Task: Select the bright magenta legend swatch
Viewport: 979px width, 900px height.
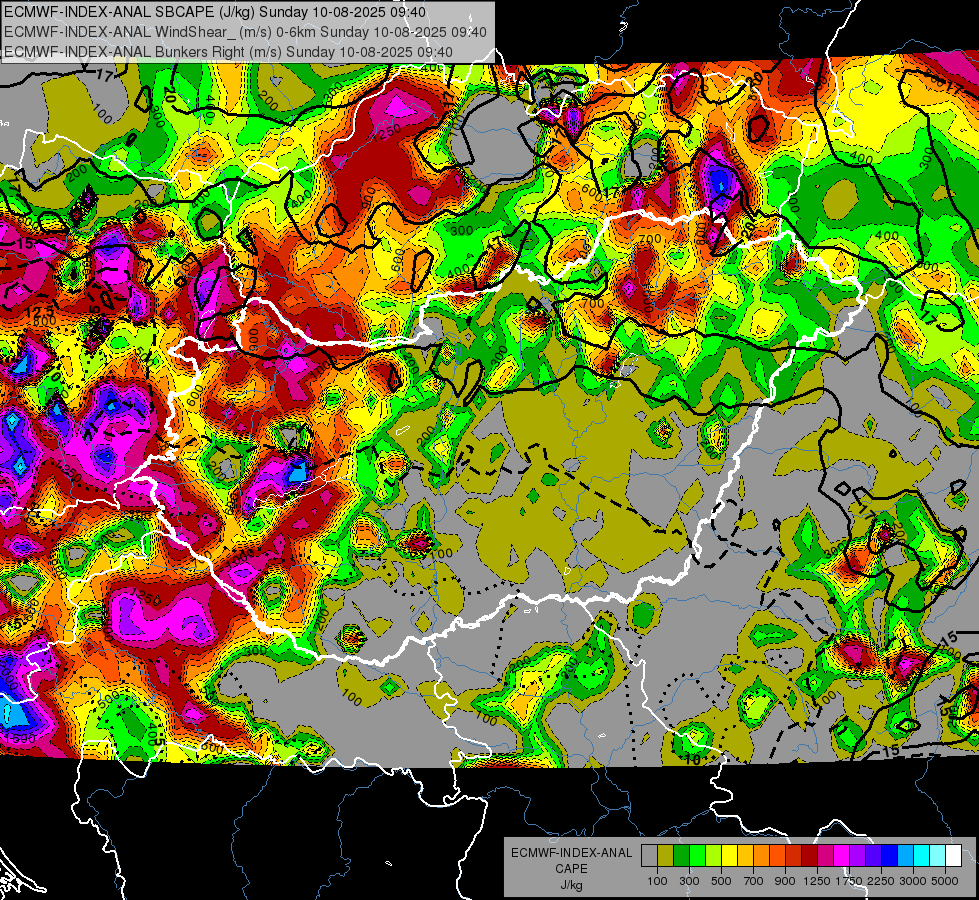Action: pyautogui.click(x=841, y=856)
